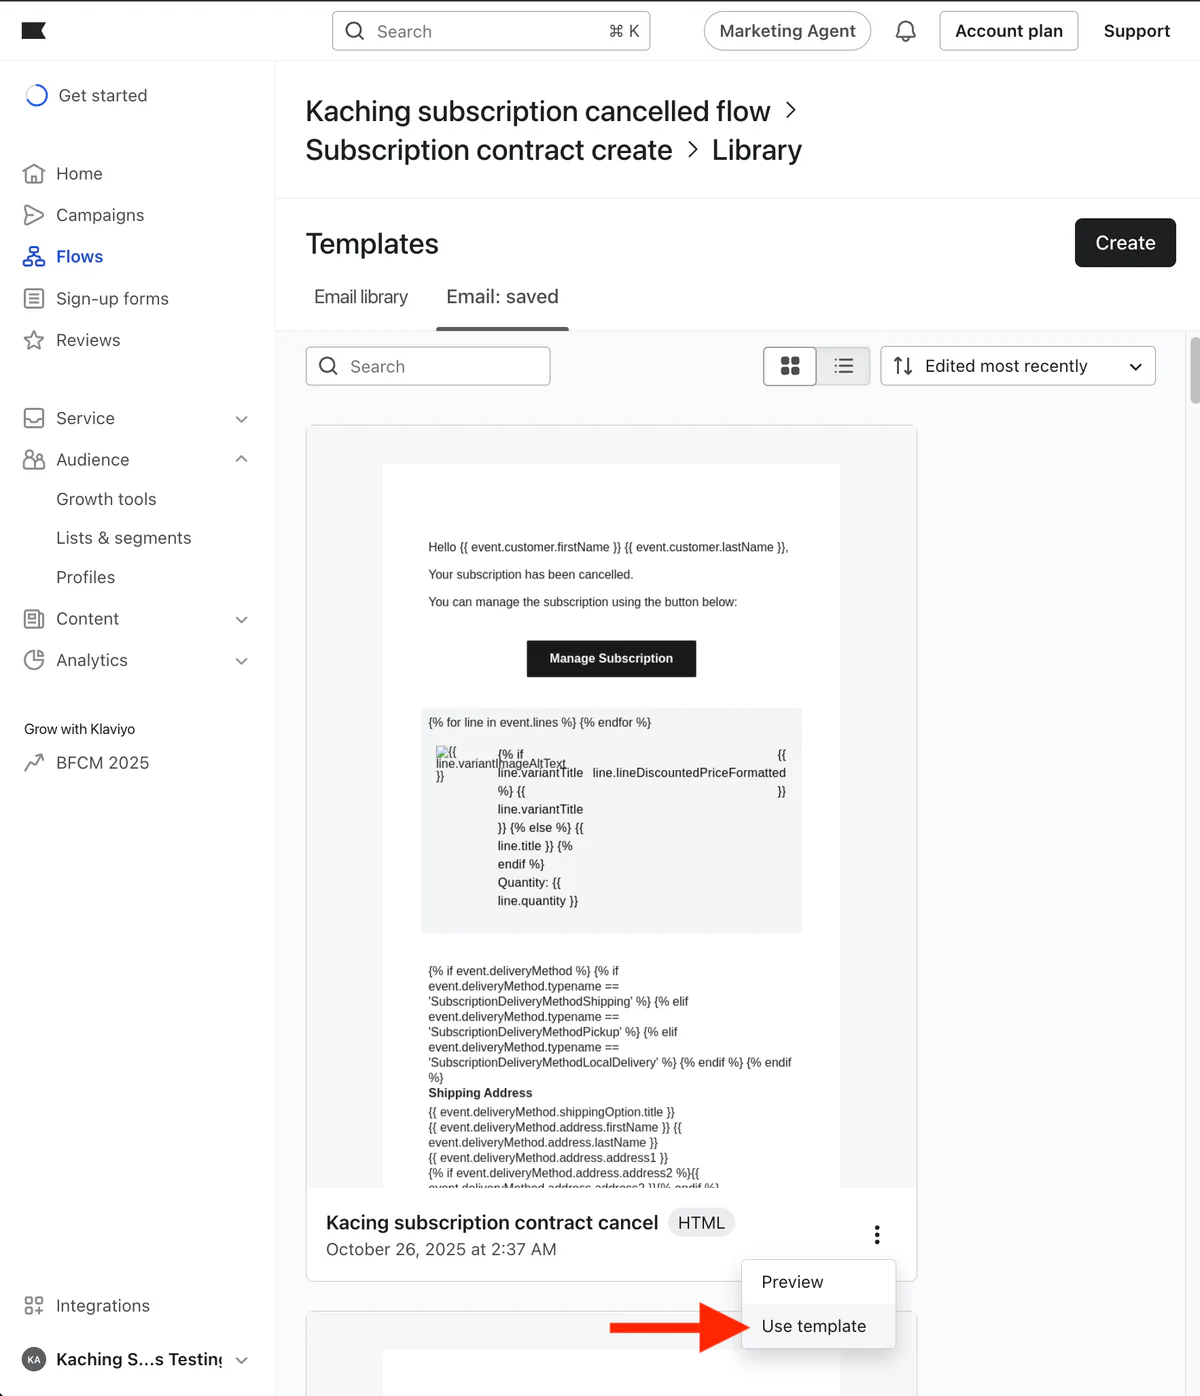Click the Account plan button
Viewport: 1200px width, 1396px height.
point(1009,31)
